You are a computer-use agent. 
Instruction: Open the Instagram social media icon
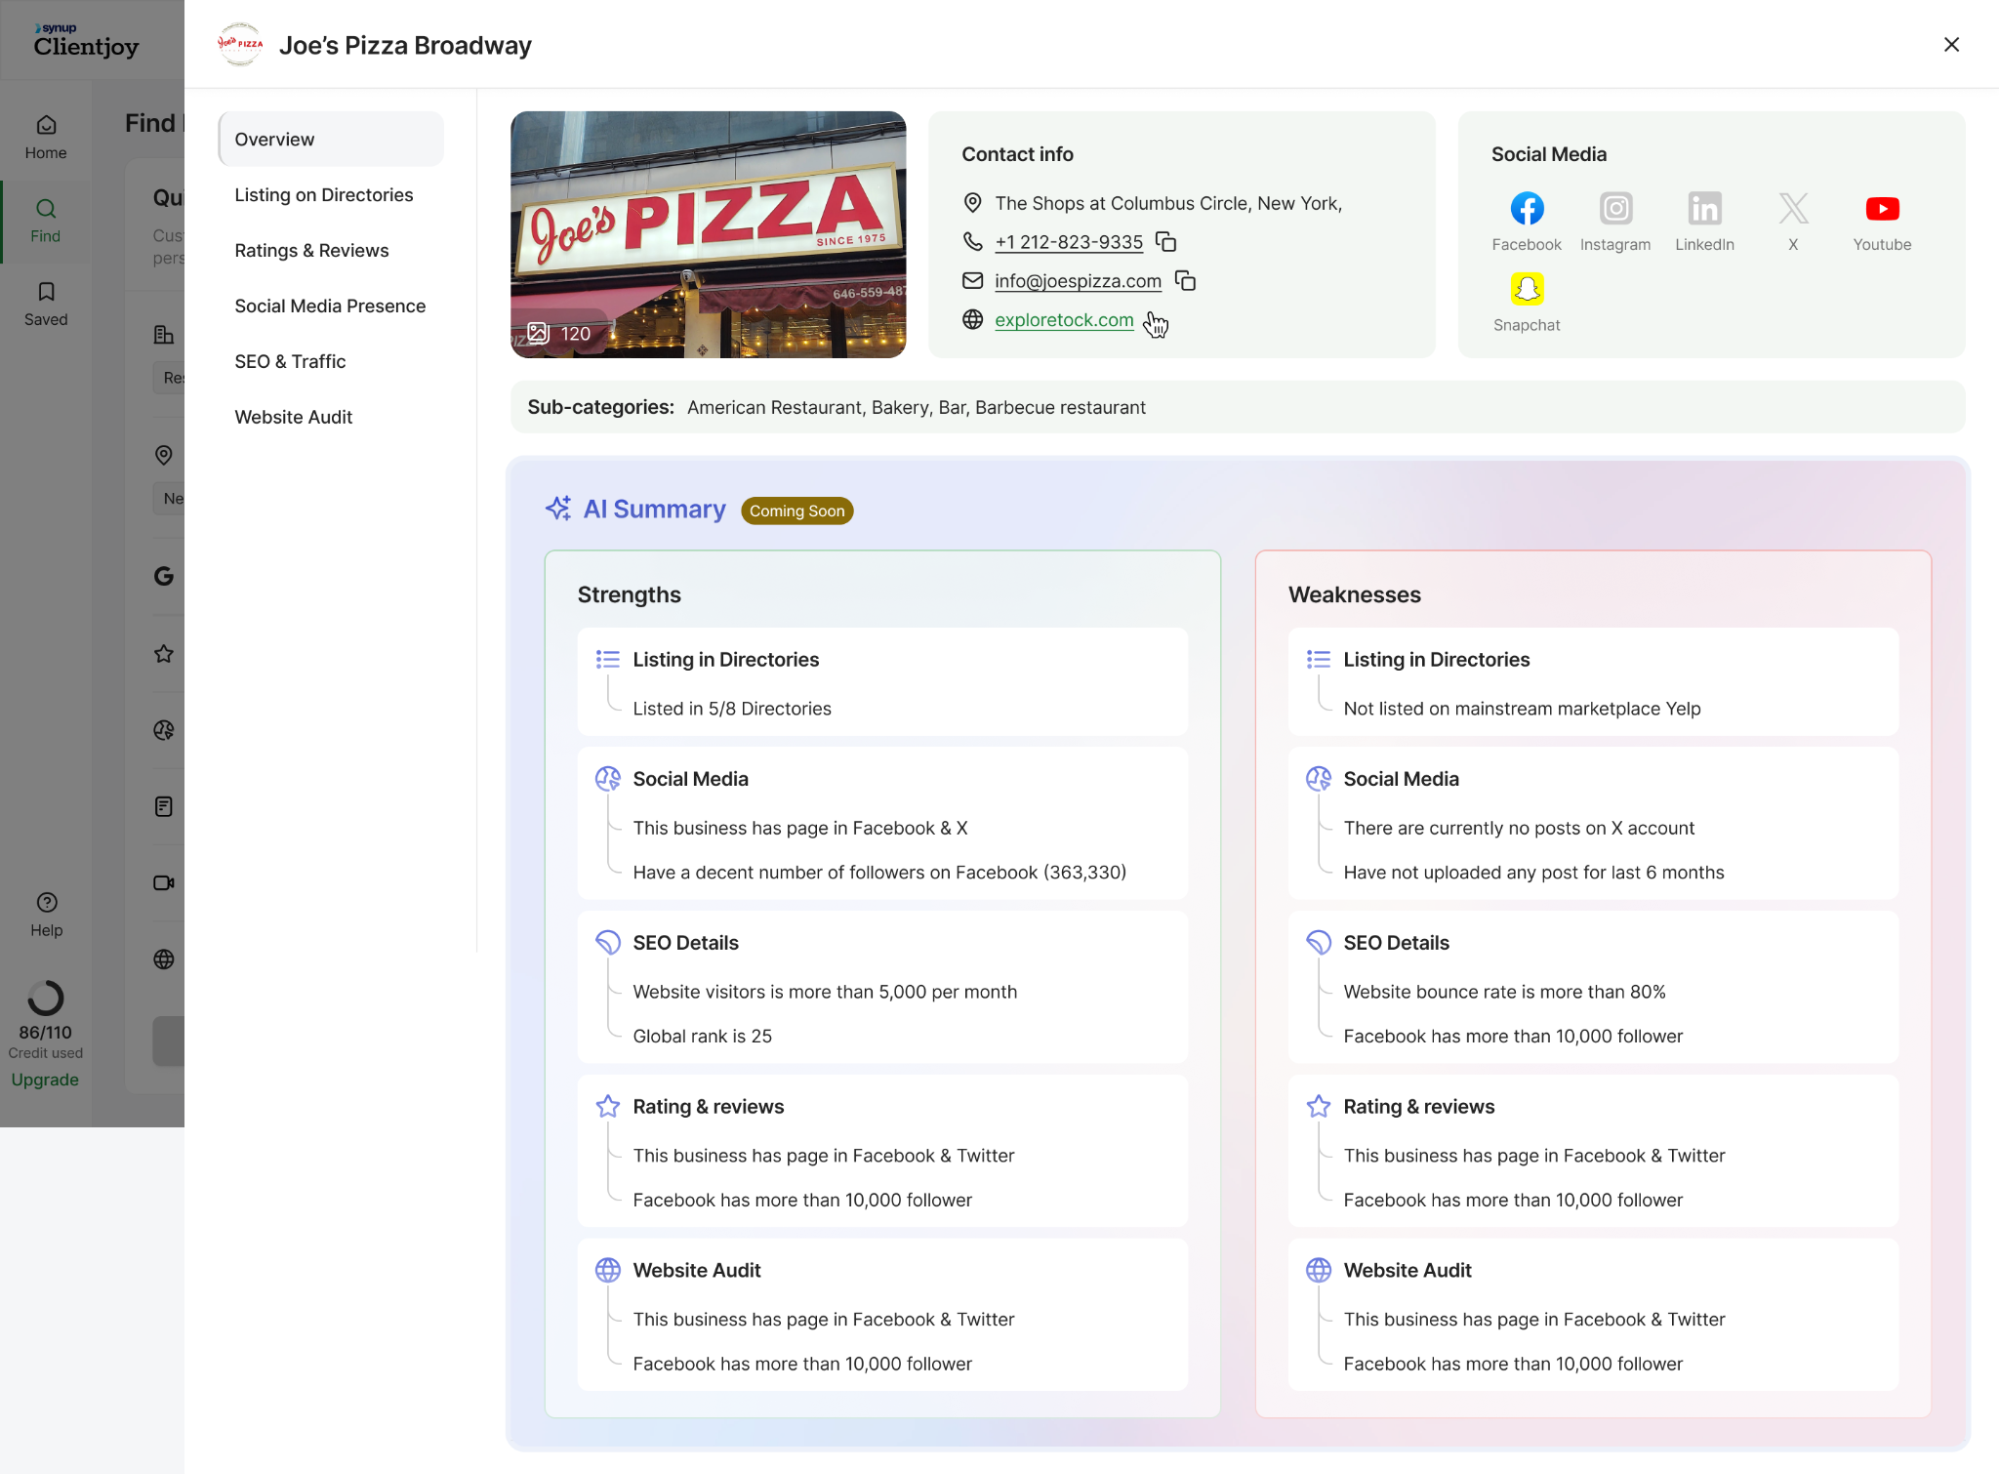(x=1615, y=208)
